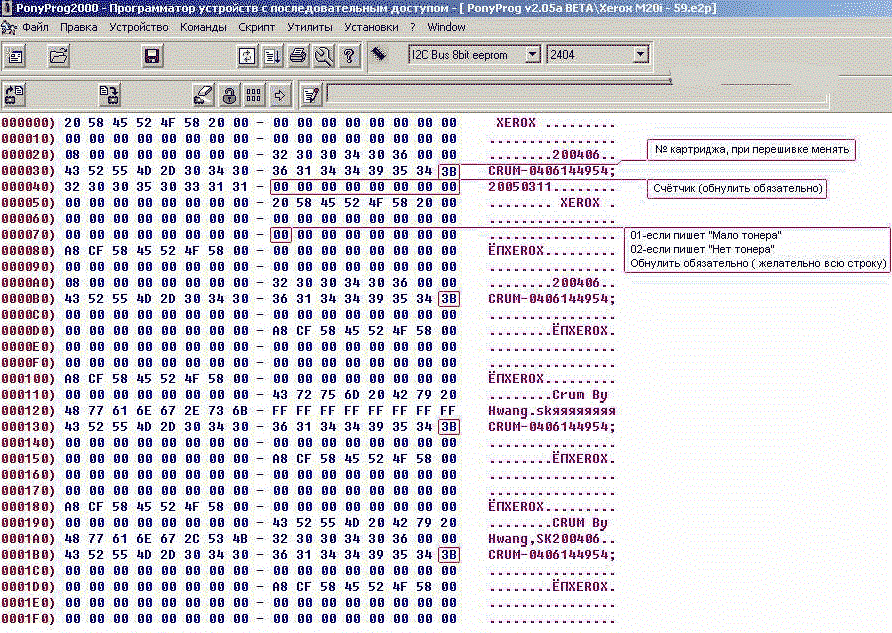
Task: Click the address label 0000A0)
Action: point(28,283)
